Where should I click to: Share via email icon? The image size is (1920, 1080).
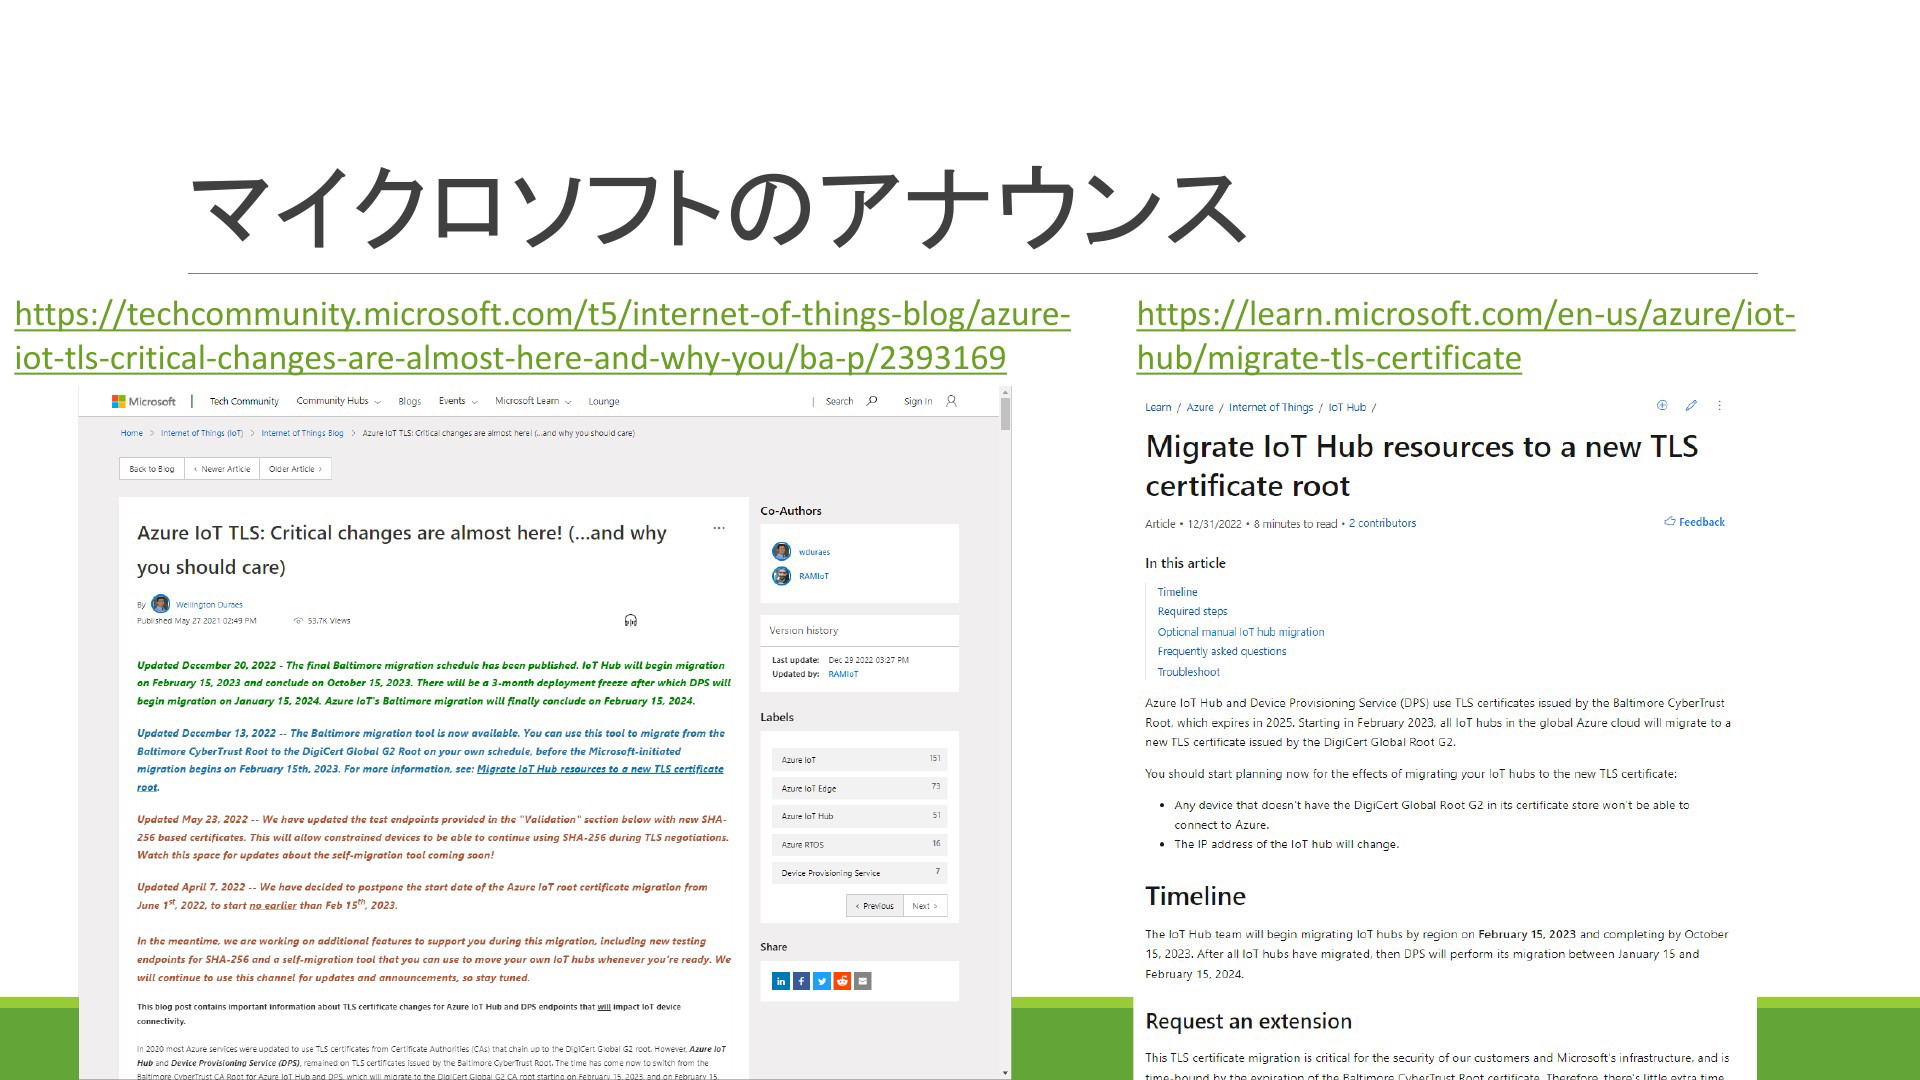[863, 981]
